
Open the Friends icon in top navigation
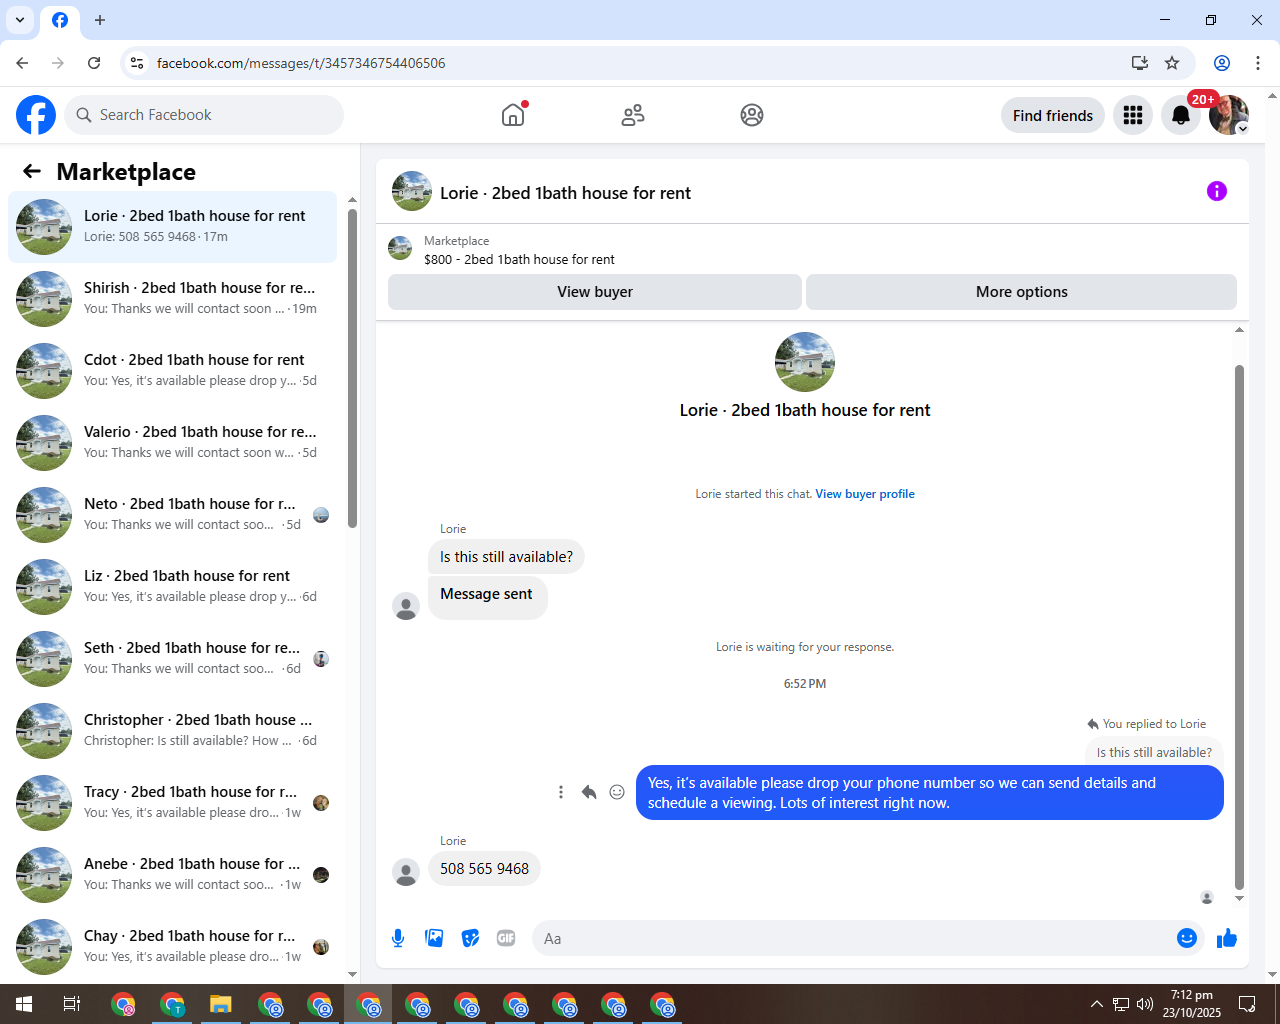pyautogui.click(x=633, y=115)
